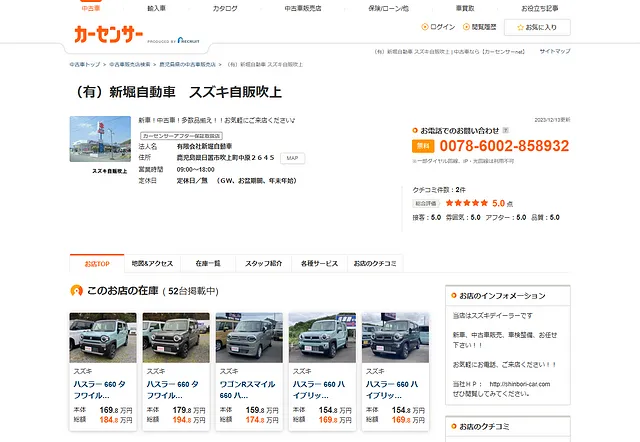Click the カーセンサーアフター保証取扱店 badge

[x=181, y=135]
